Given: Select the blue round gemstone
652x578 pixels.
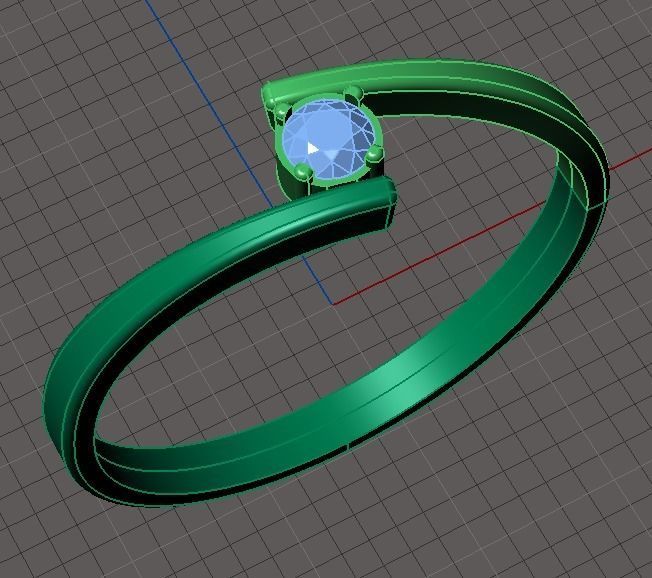Looking at the screenshot, I should [x=331, y=139].
